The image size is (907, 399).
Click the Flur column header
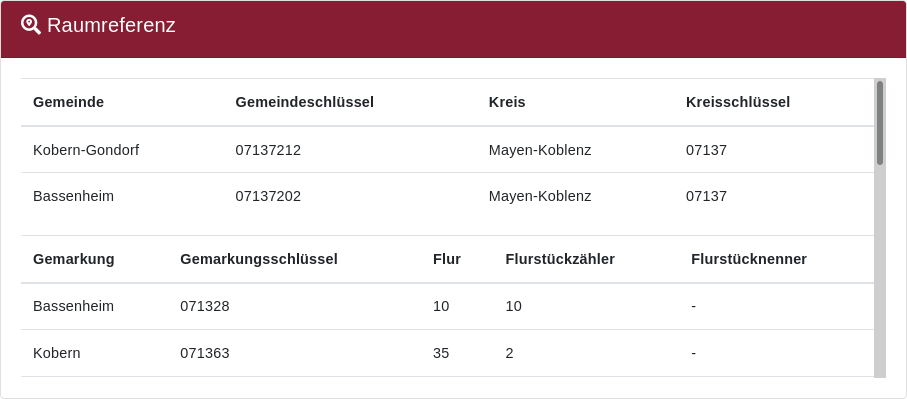point(447,259)
